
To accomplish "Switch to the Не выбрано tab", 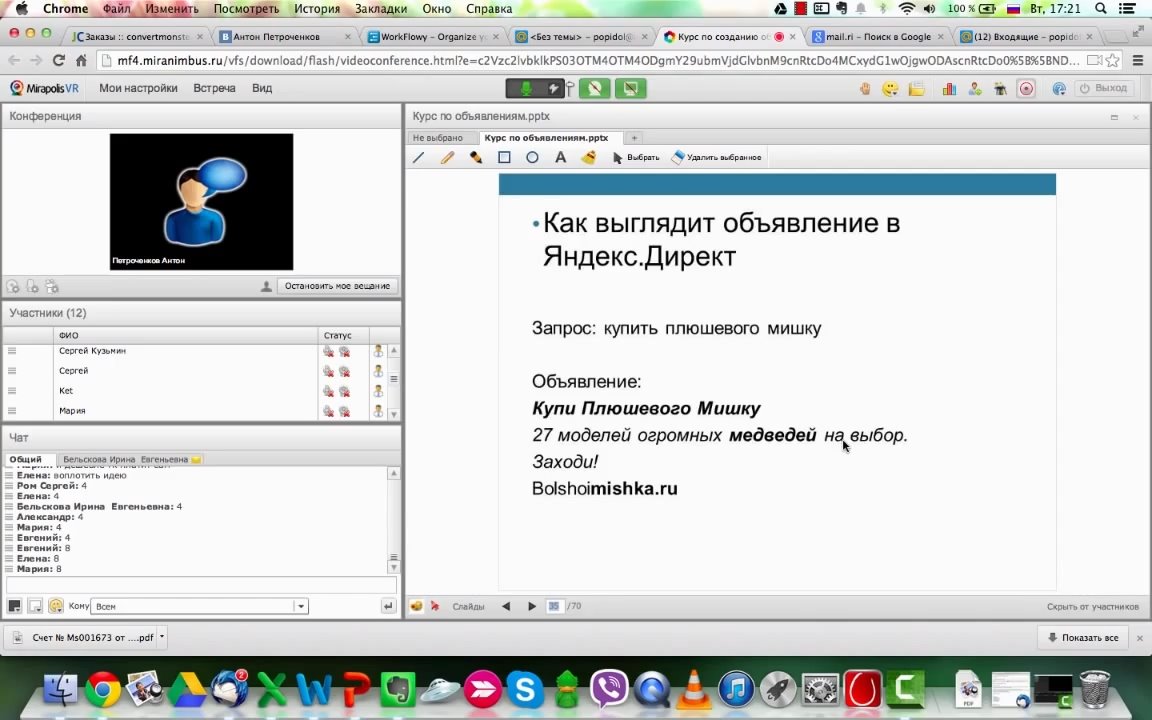I will (438, 137).
